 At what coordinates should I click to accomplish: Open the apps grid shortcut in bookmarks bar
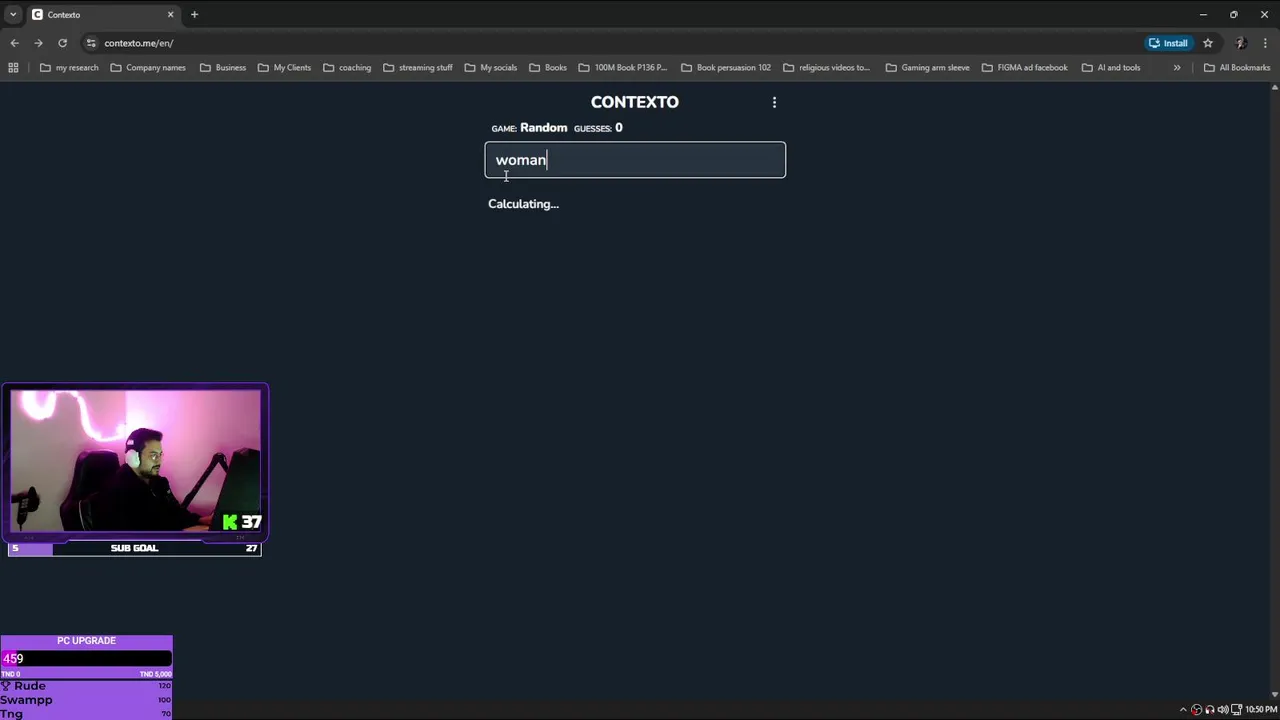point(13,67)
